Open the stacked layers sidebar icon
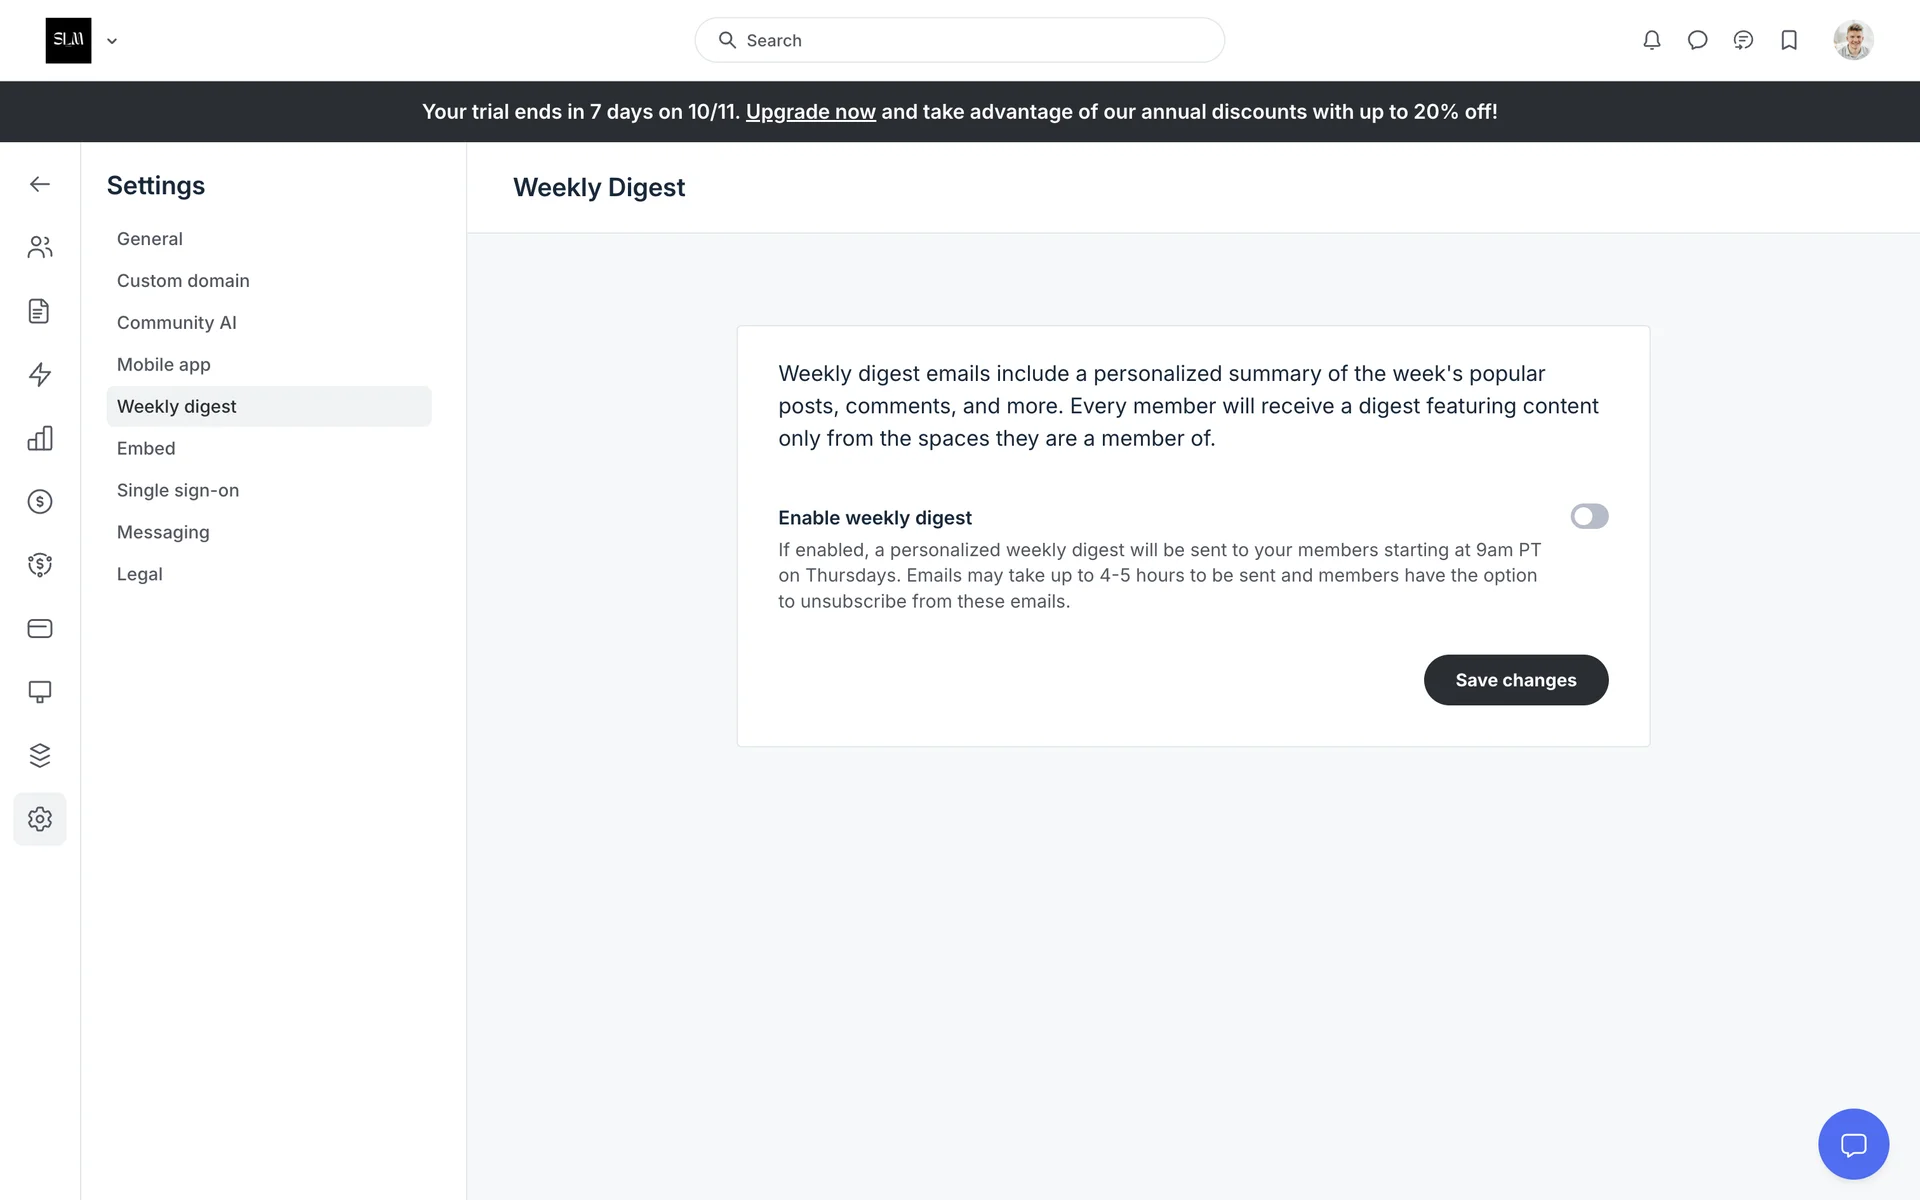 tap(40, 755)
